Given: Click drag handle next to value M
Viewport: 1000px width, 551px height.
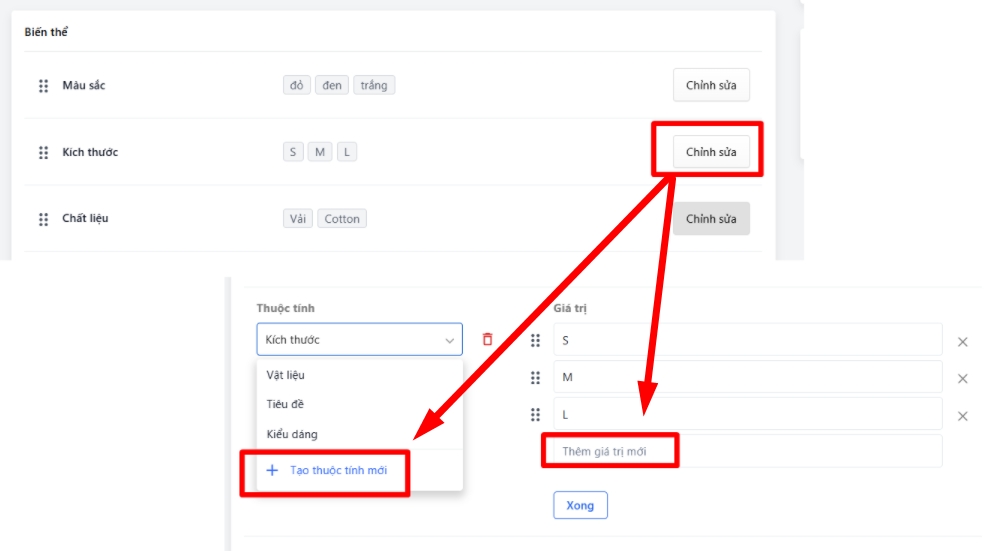Looking at the screenshot, I should (x=535, y=378).
